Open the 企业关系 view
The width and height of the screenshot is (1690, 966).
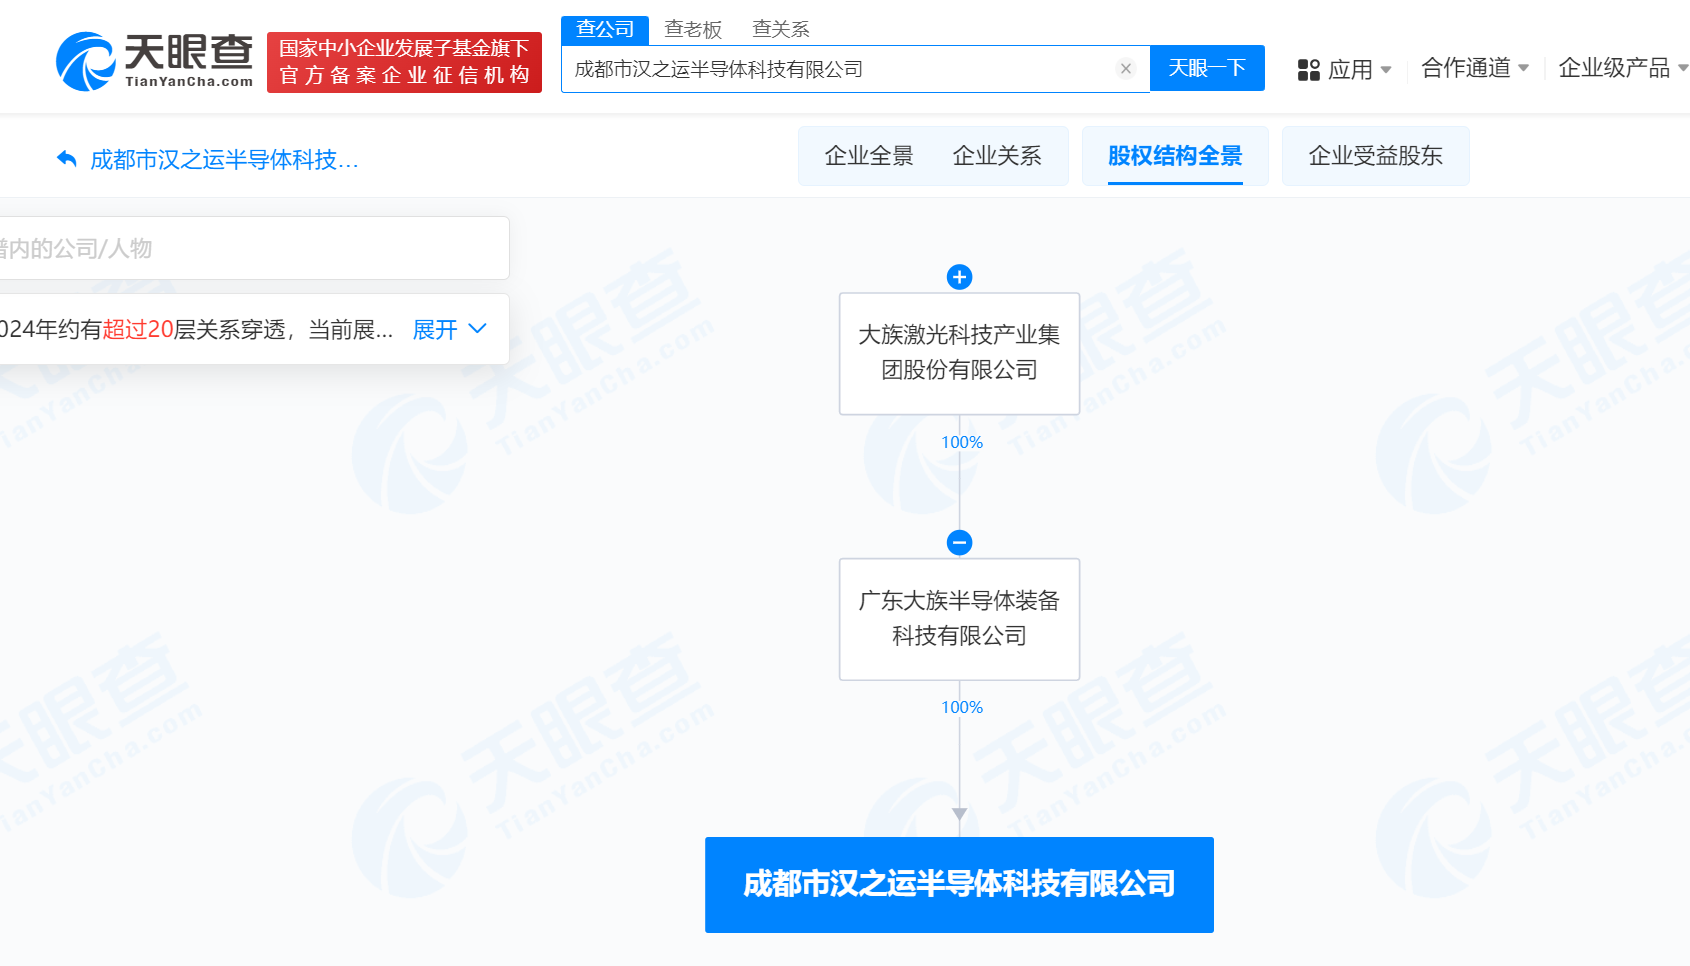[996, 156]
